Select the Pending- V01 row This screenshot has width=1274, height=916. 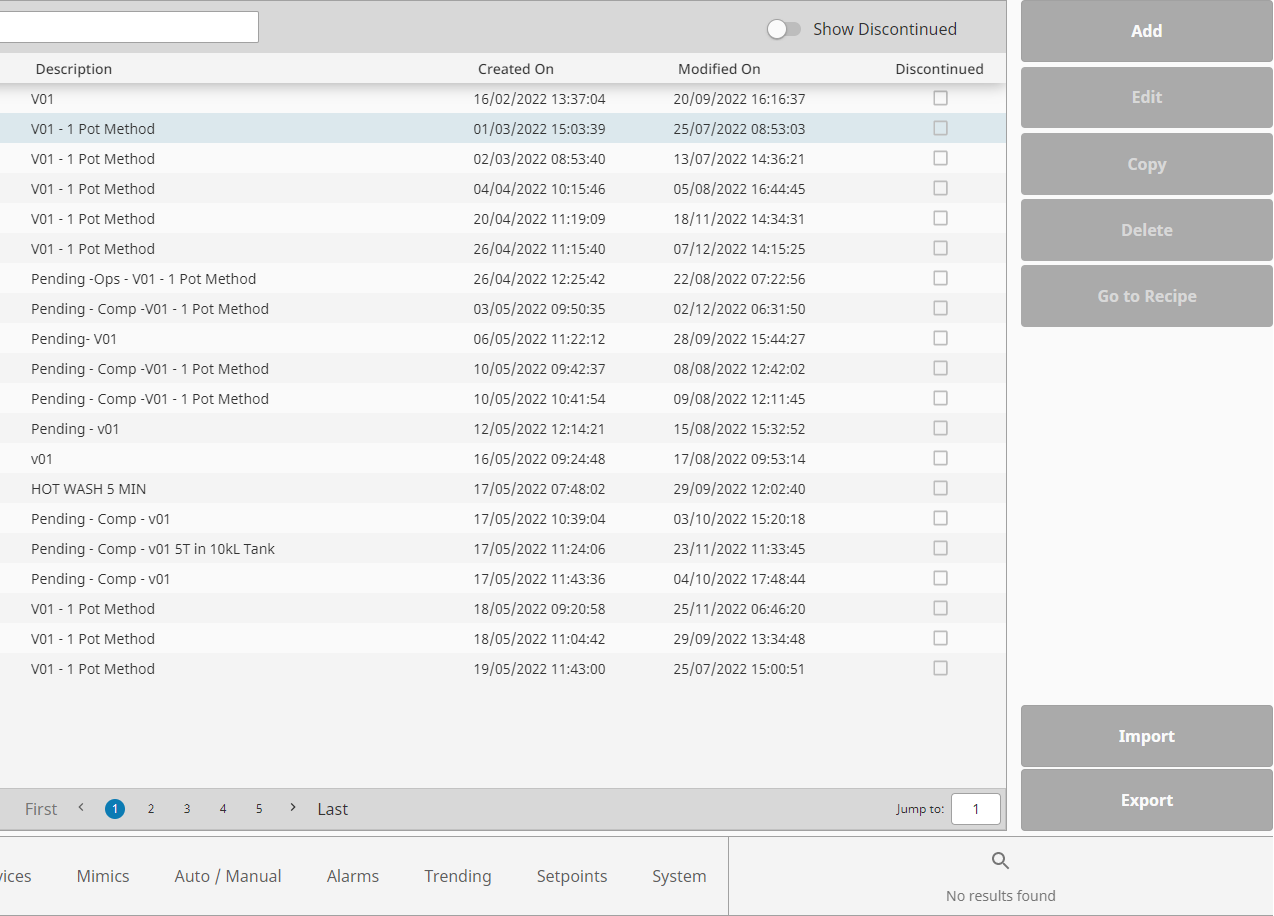pyautogui.click(x=503, y=338)
